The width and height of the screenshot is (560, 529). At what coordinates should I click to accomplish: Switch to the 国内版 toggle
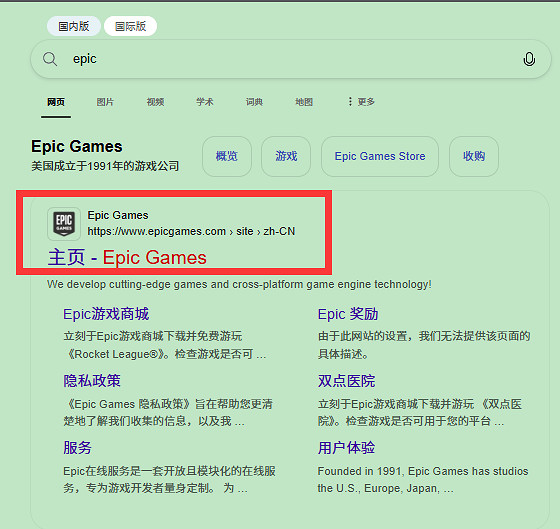[x=74, y=26]
